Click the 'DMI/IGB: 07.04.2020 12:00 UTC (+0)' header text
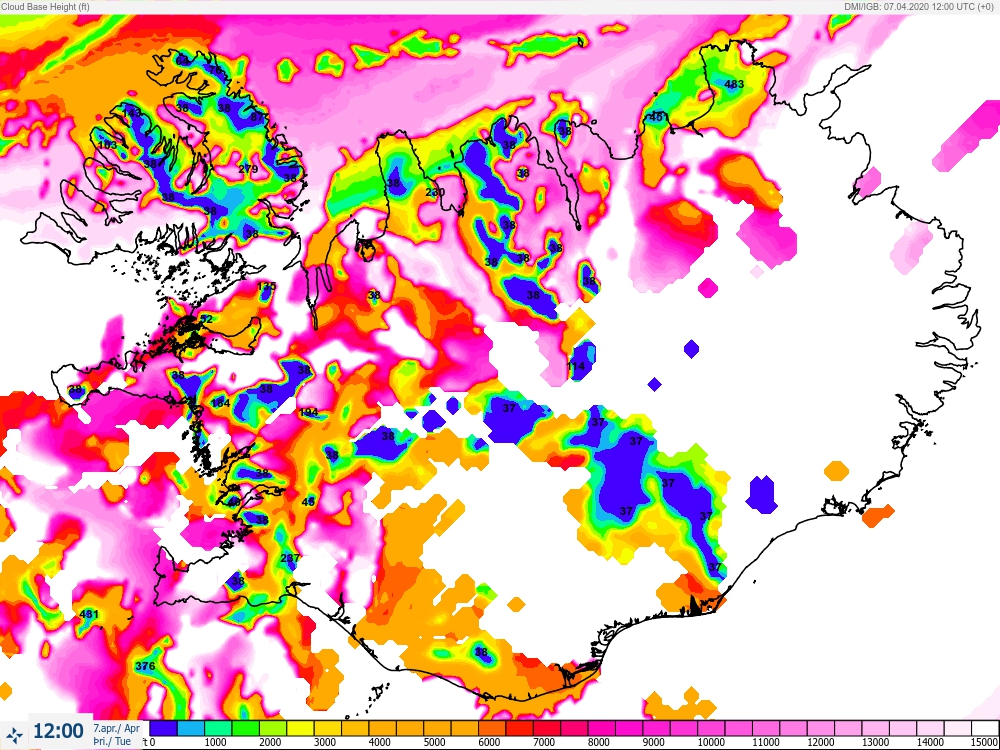 [x=920, y=7]
